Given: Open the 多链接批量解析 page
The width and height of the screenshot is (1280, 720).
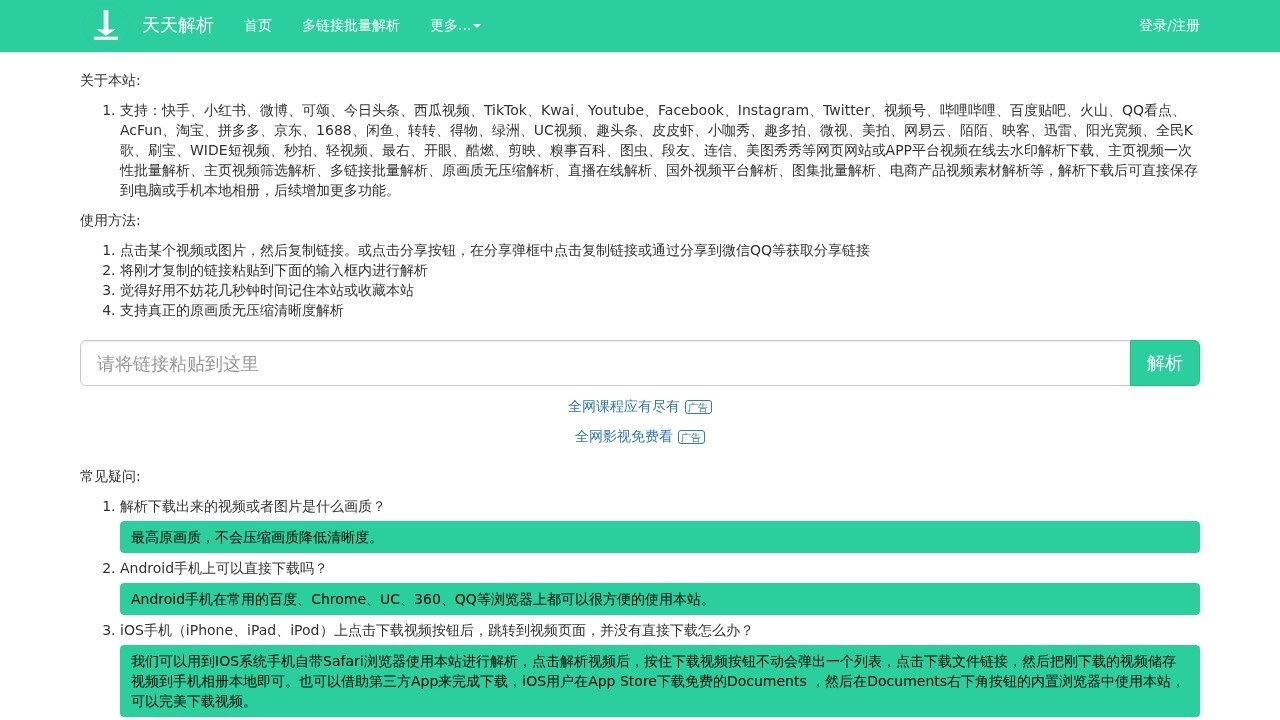Looking at the screenshot, I should coord(351,26).
